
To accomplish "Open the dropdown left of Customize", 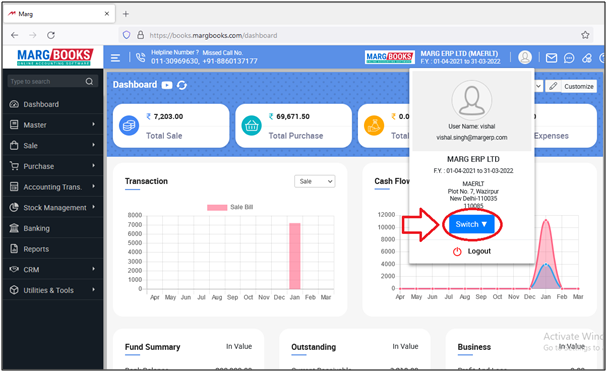I will click(x=538, y=86).
